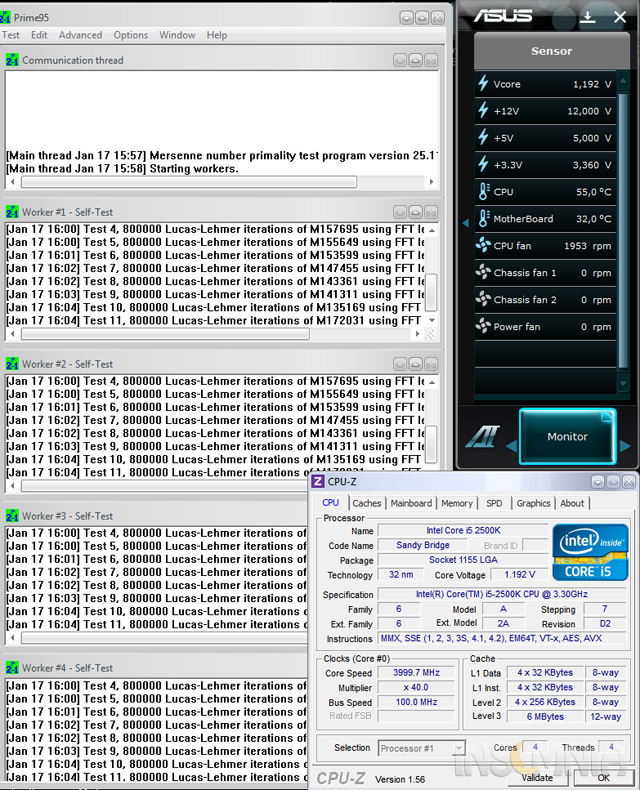Screen dimensions: 640x790
Task: Click the OK button in CPU-Z
Action: pos(603,777)
